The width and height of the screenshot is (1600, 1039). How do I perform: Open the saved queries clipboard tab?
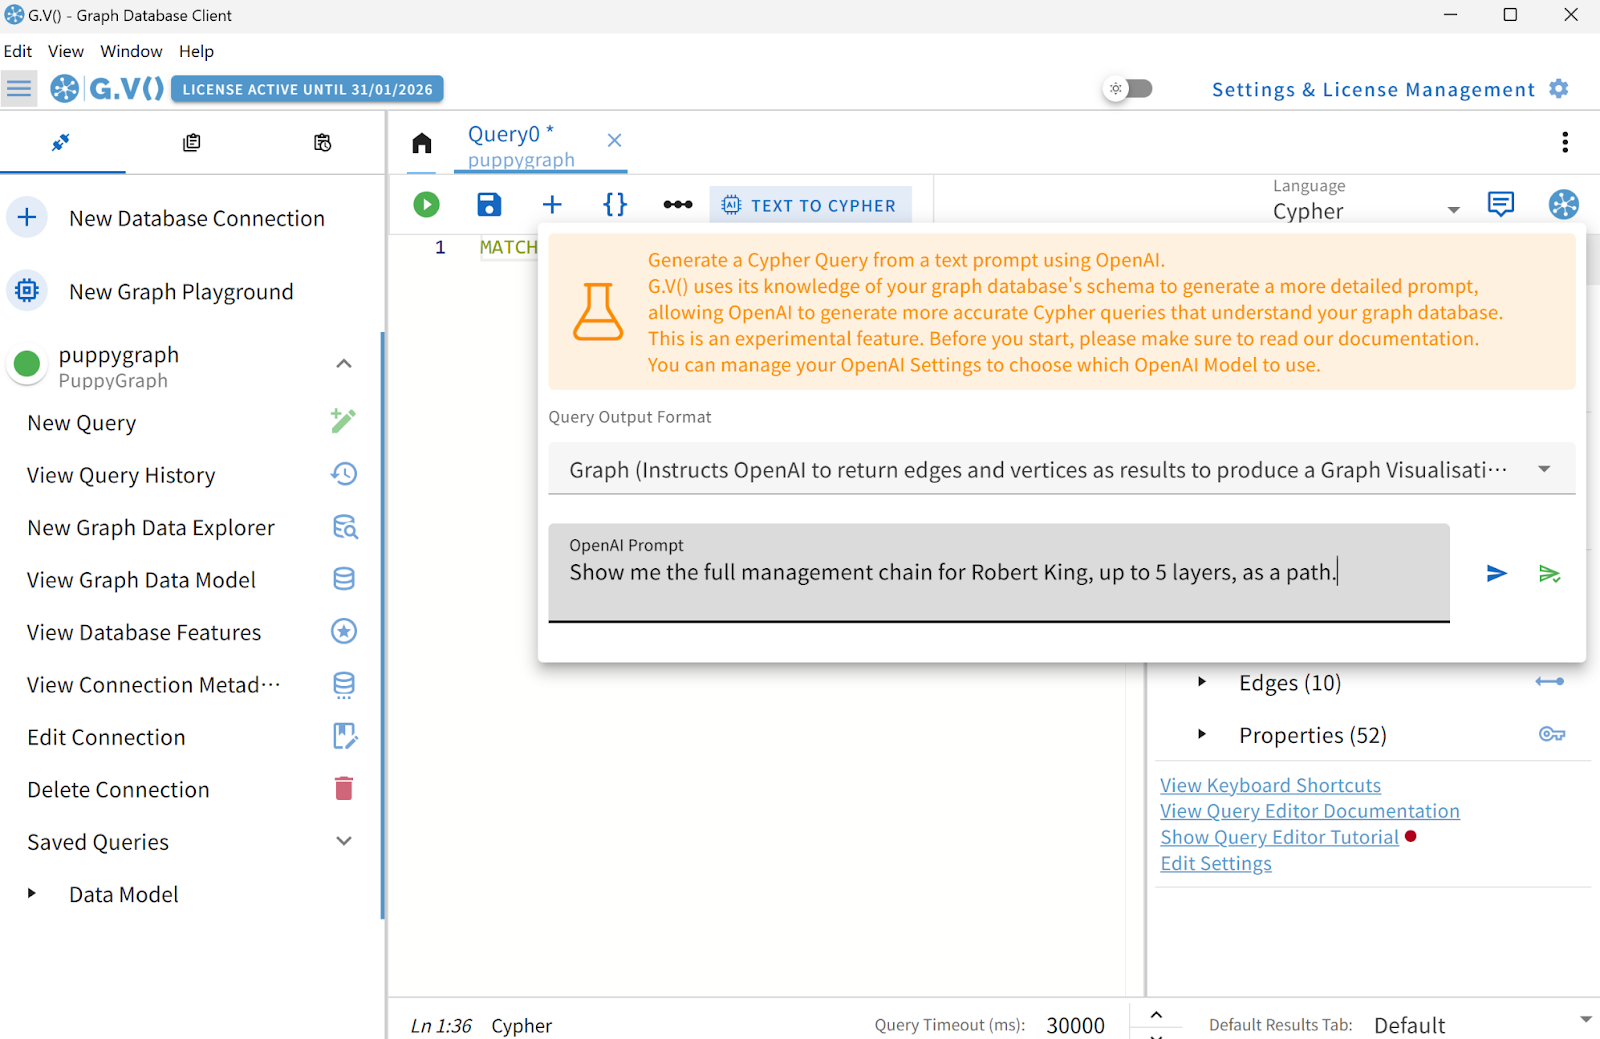click(192, 142)
